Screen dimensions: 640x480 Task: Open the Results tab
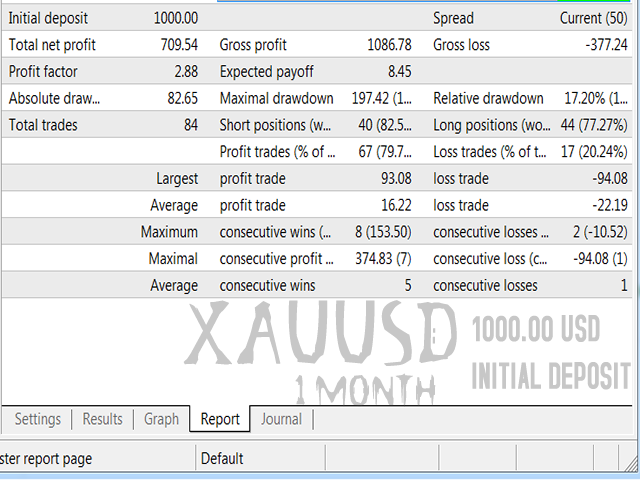tap(102, 419)
